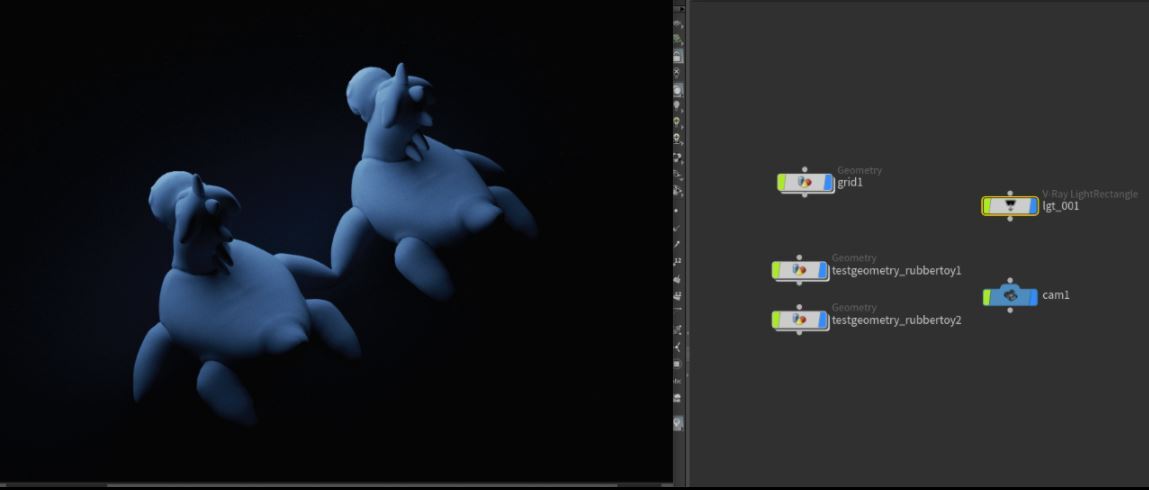Select the cam1 camera node icon
The image size is (1149, 490).
pyautogui.click(x=1010, y=296)
